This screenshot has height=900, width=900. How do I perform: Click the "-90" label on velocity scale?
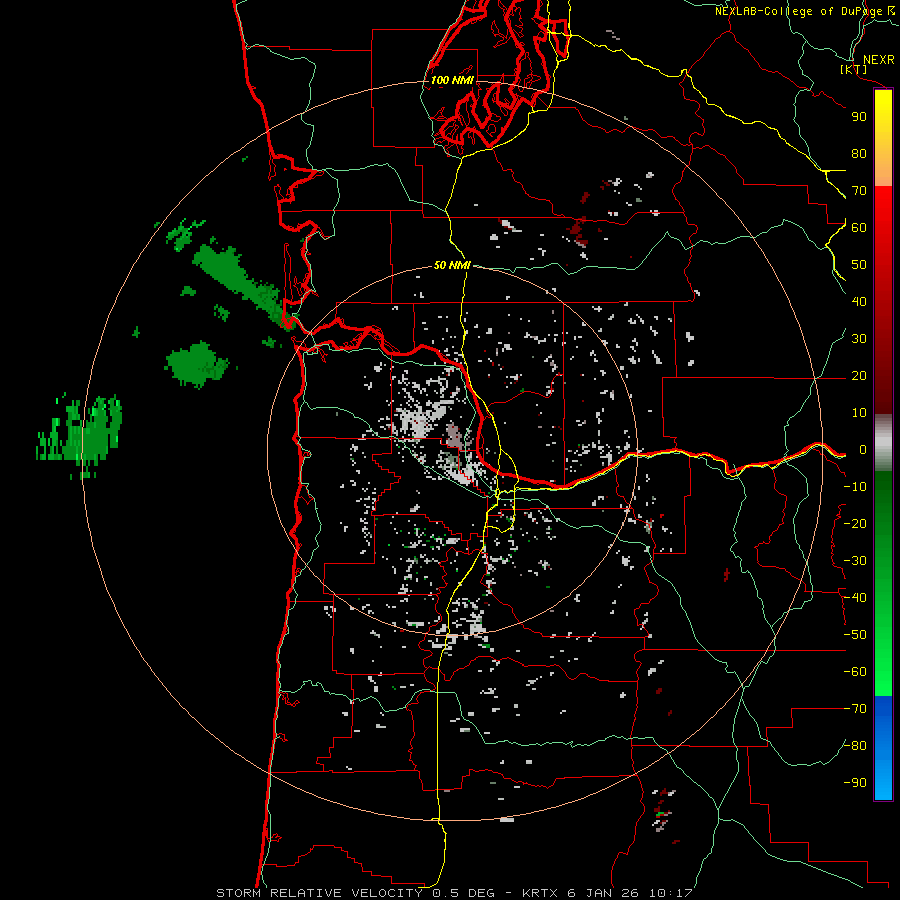(855, 783)
